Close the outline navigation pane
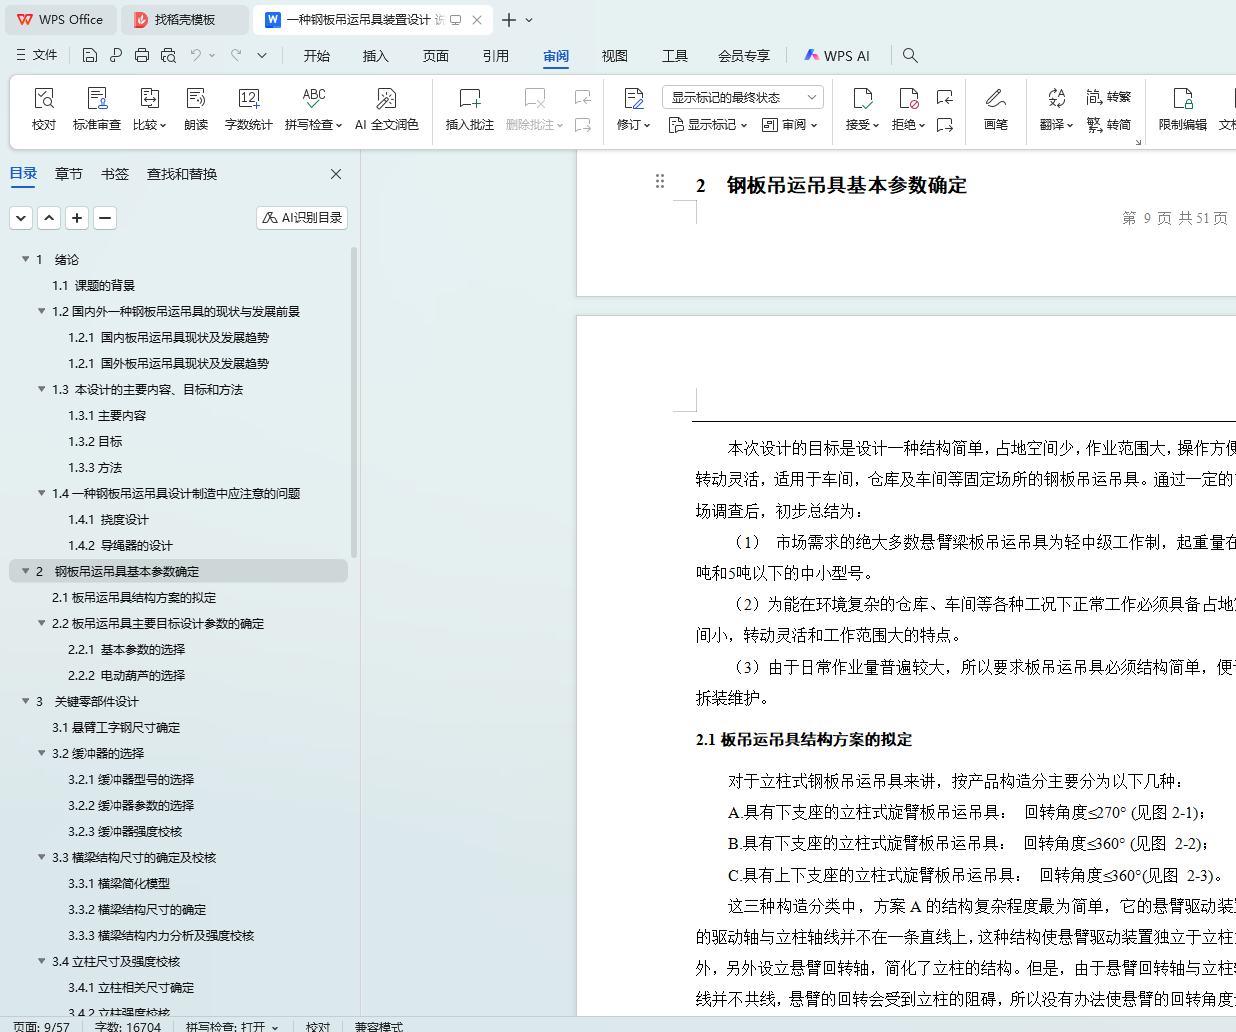 (x=336, y=174)
